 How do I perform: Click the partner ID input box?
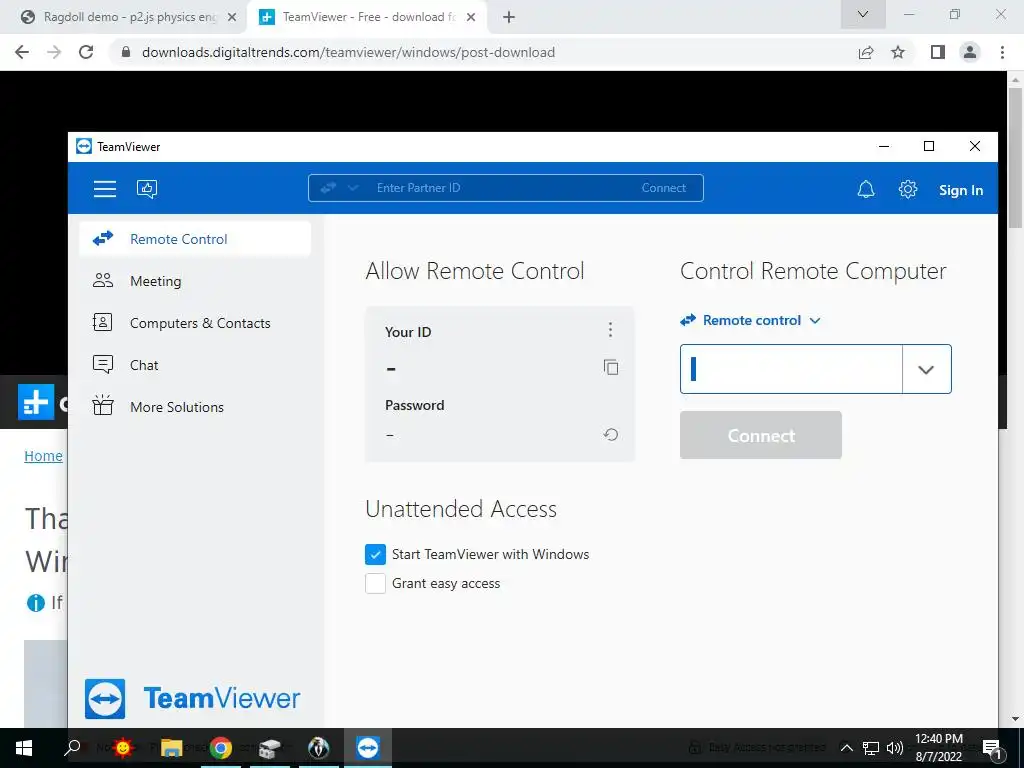pos(791,369)
